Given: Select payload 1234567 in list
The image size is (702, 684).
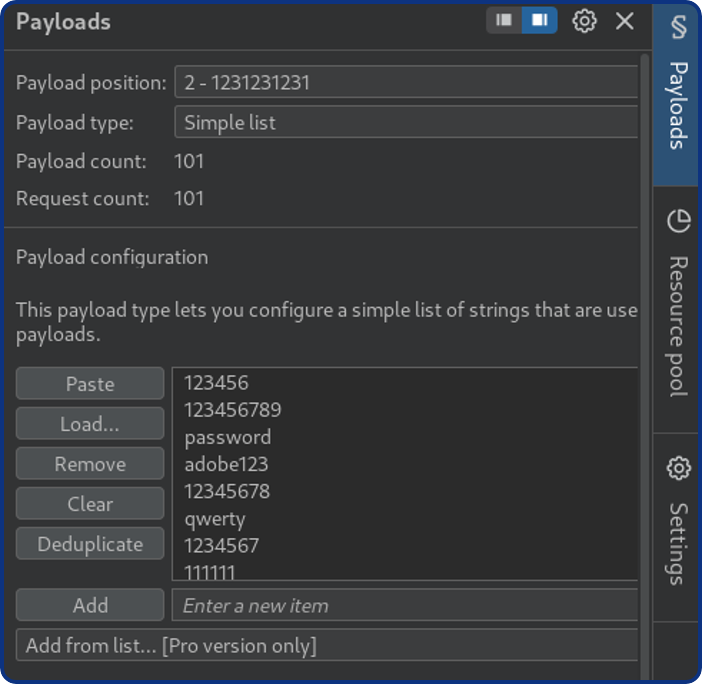Looking at the screenshot, I should click(405, 546).
